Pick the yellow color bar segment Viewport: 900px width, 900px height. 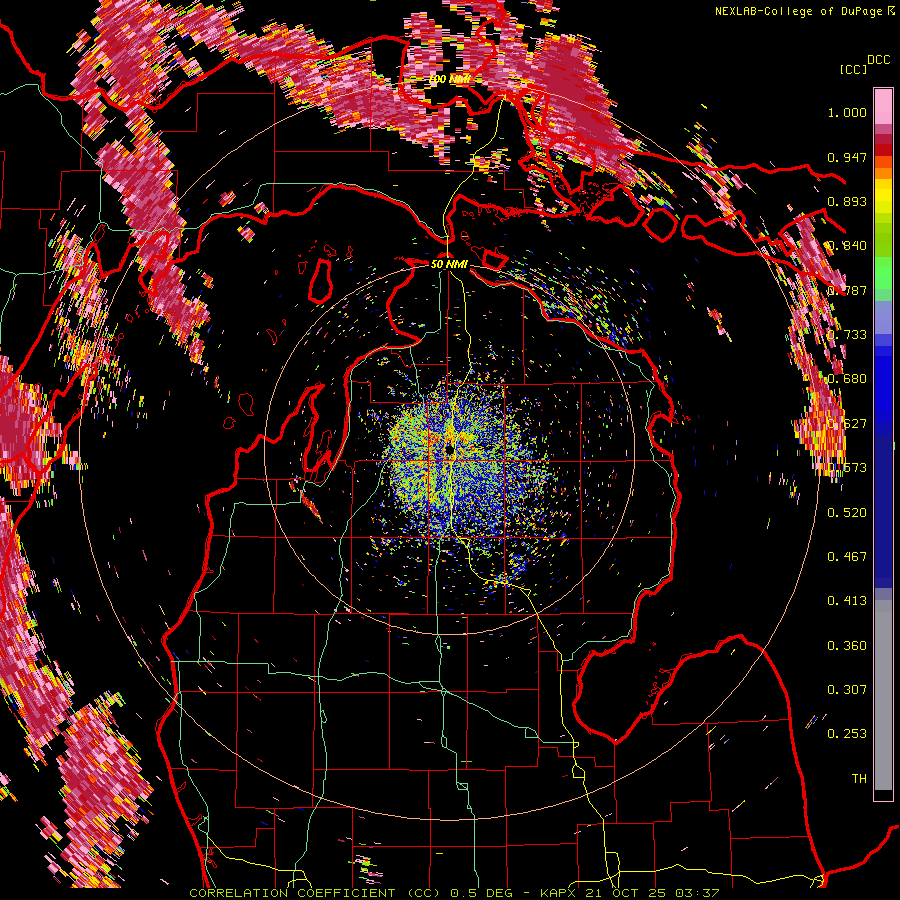(883, 196)
